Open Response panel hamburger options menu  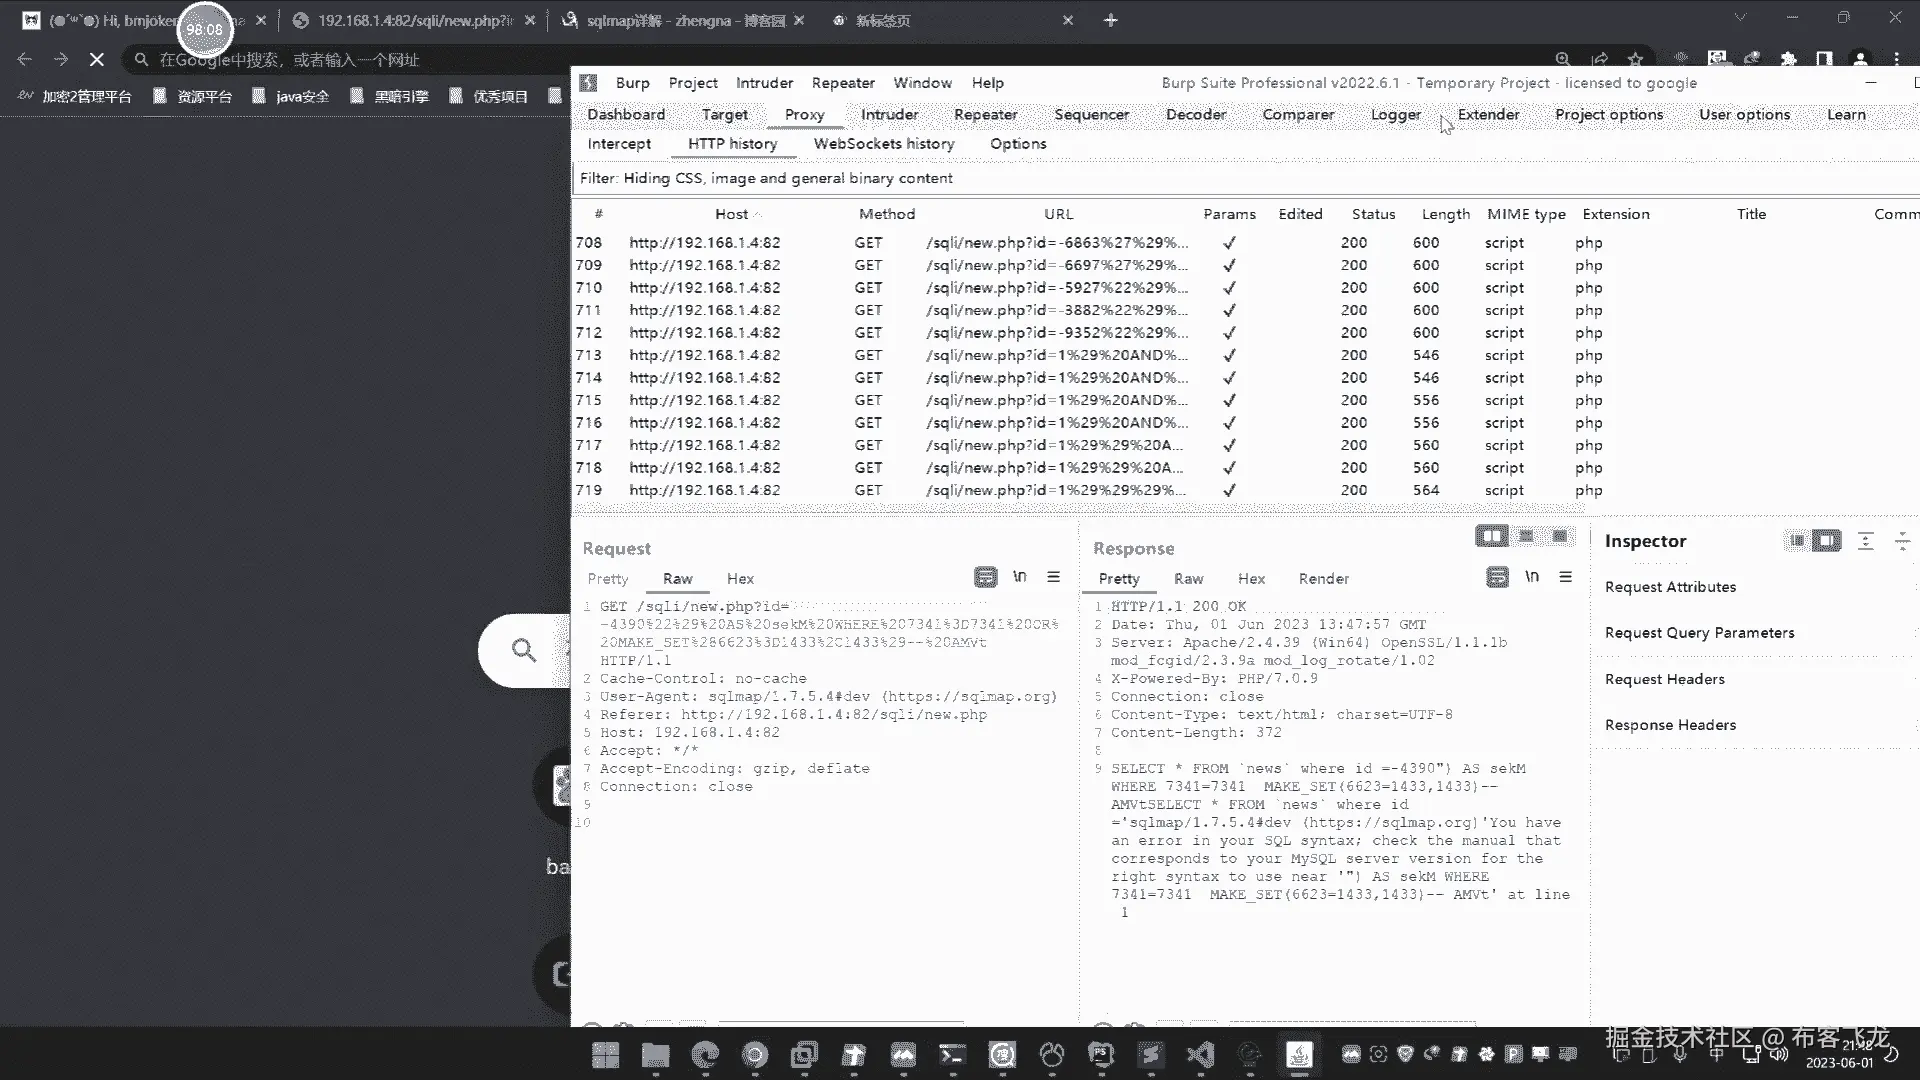[1565, 577]
